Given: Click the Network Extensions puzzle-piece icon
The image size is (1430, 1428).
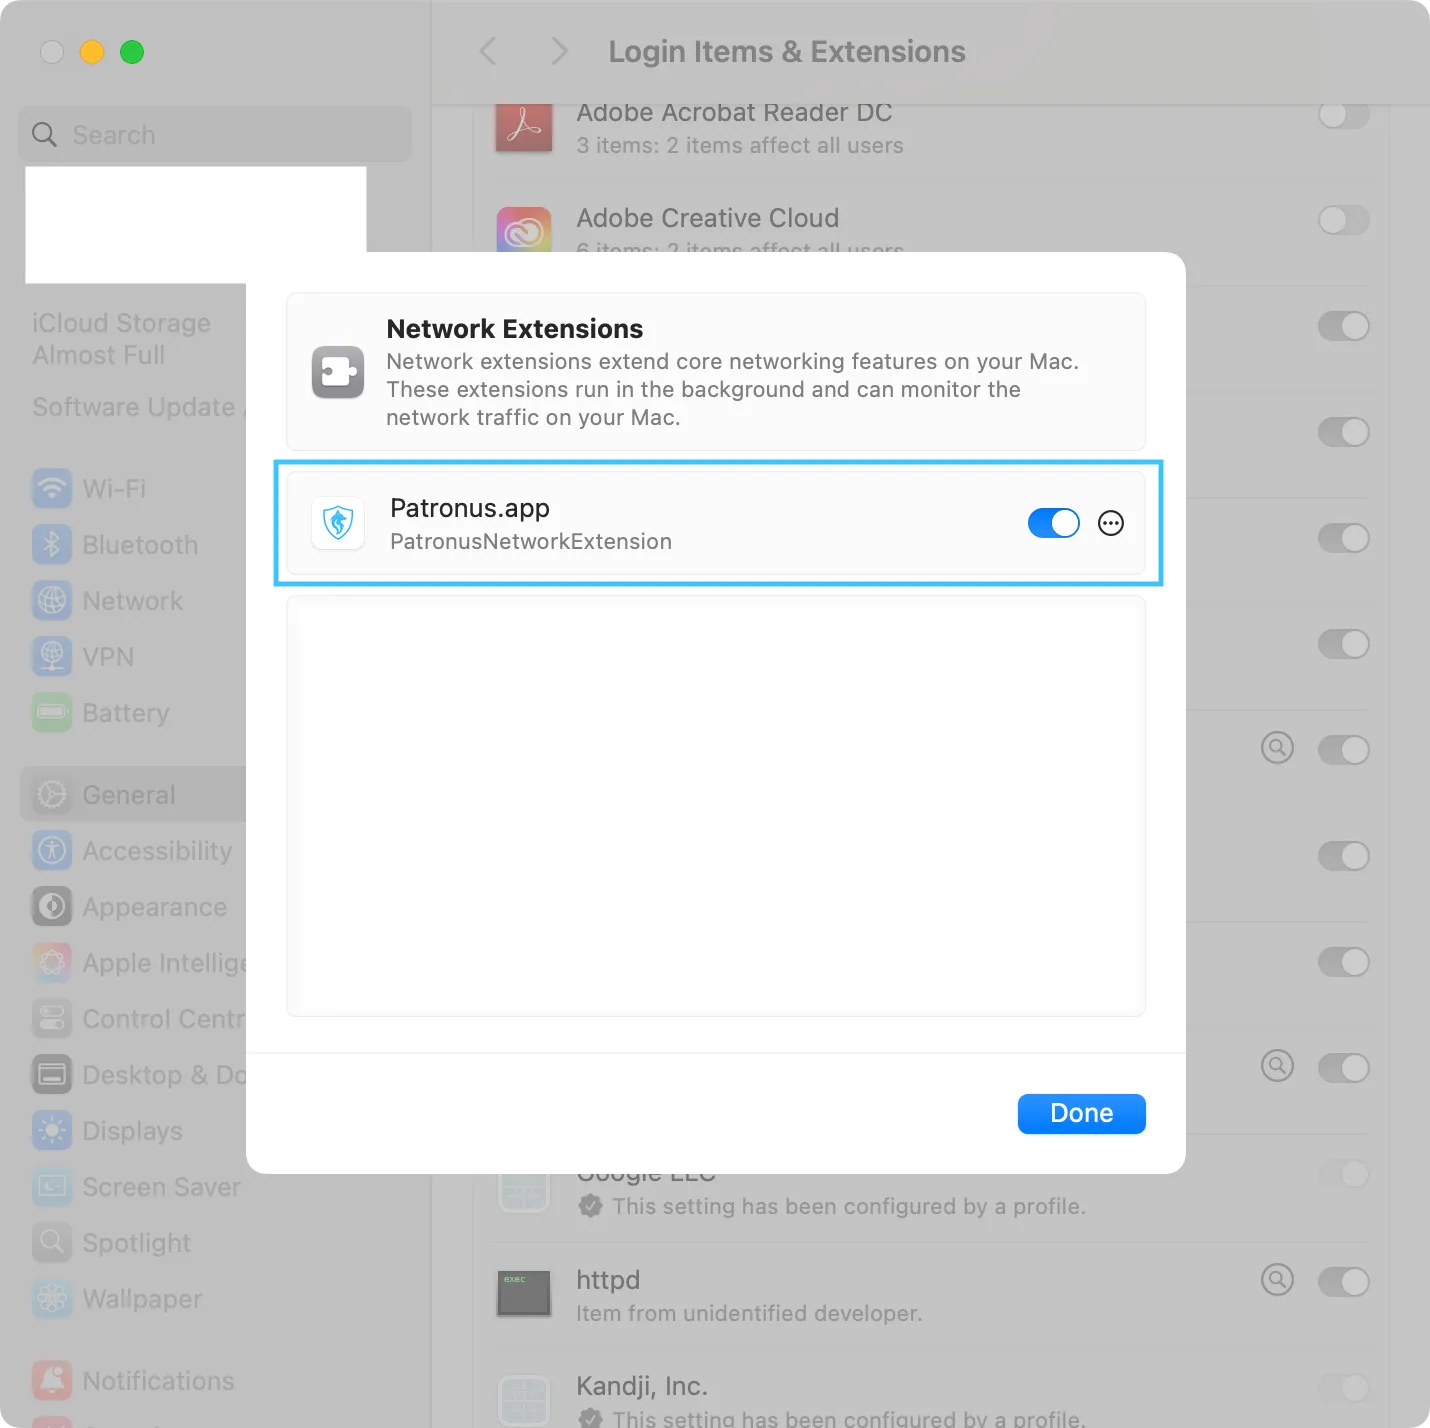Looking at the screenshot, I should 338,372.
